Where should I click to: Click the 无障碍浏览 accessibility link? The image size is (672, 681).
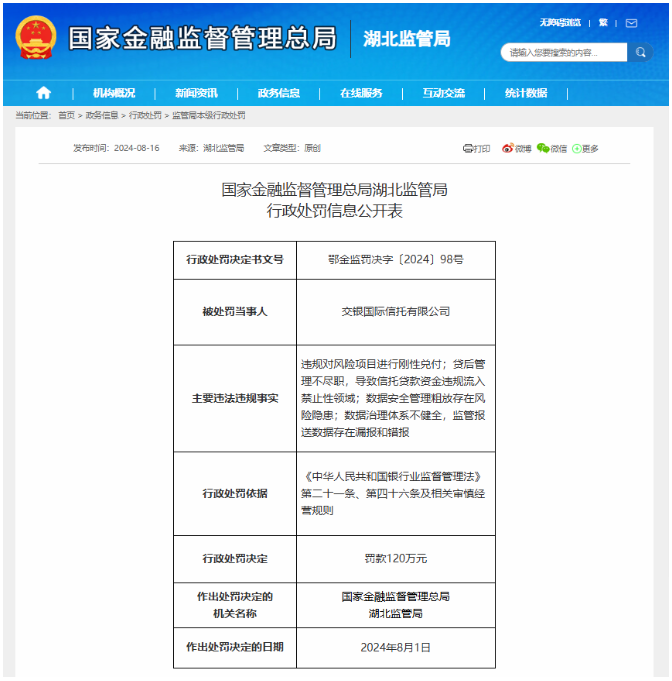tap(560, 23)
